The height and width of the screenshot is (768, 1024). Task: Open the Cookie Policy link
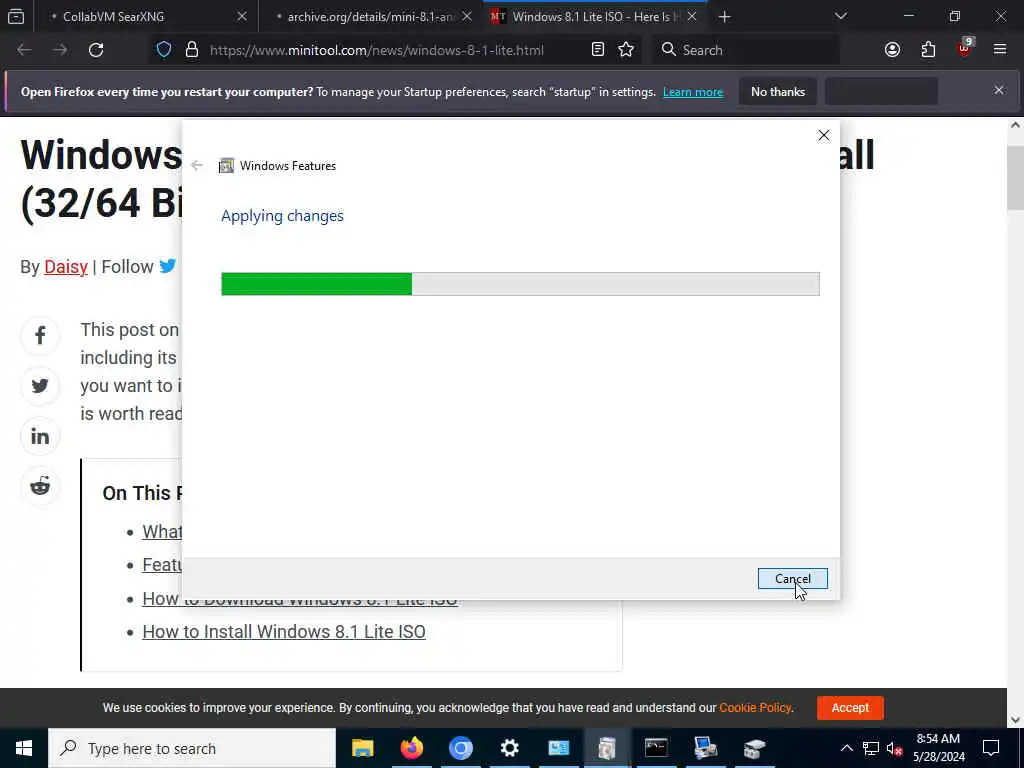coord(755,708)
